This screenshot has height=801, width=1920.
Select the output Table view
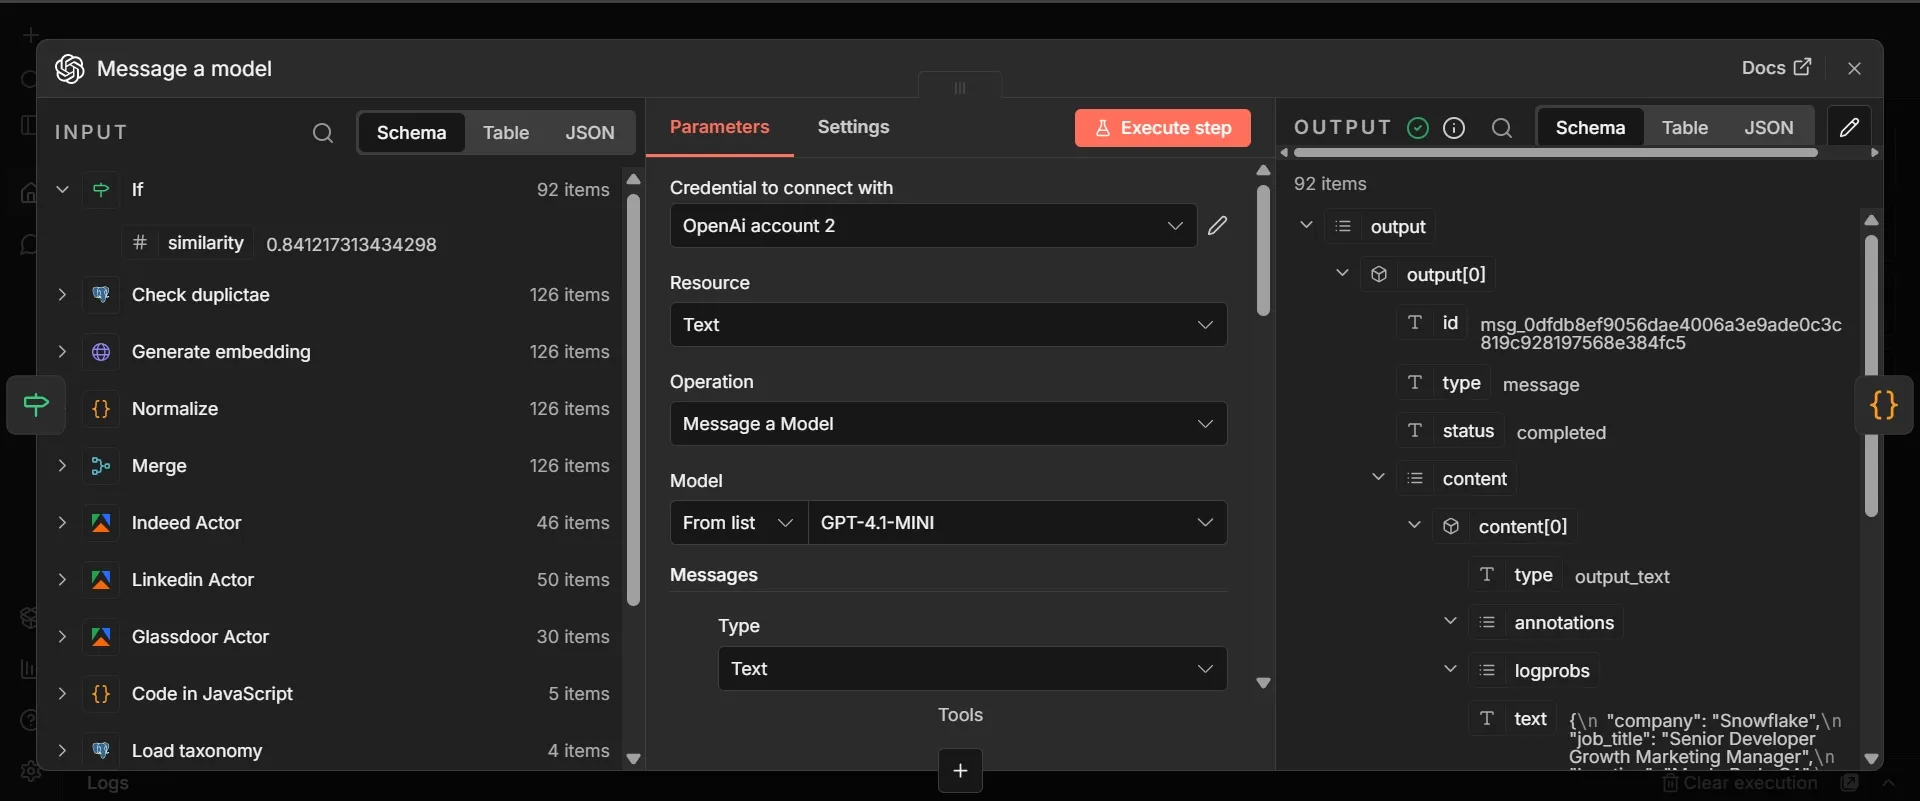1685,128
